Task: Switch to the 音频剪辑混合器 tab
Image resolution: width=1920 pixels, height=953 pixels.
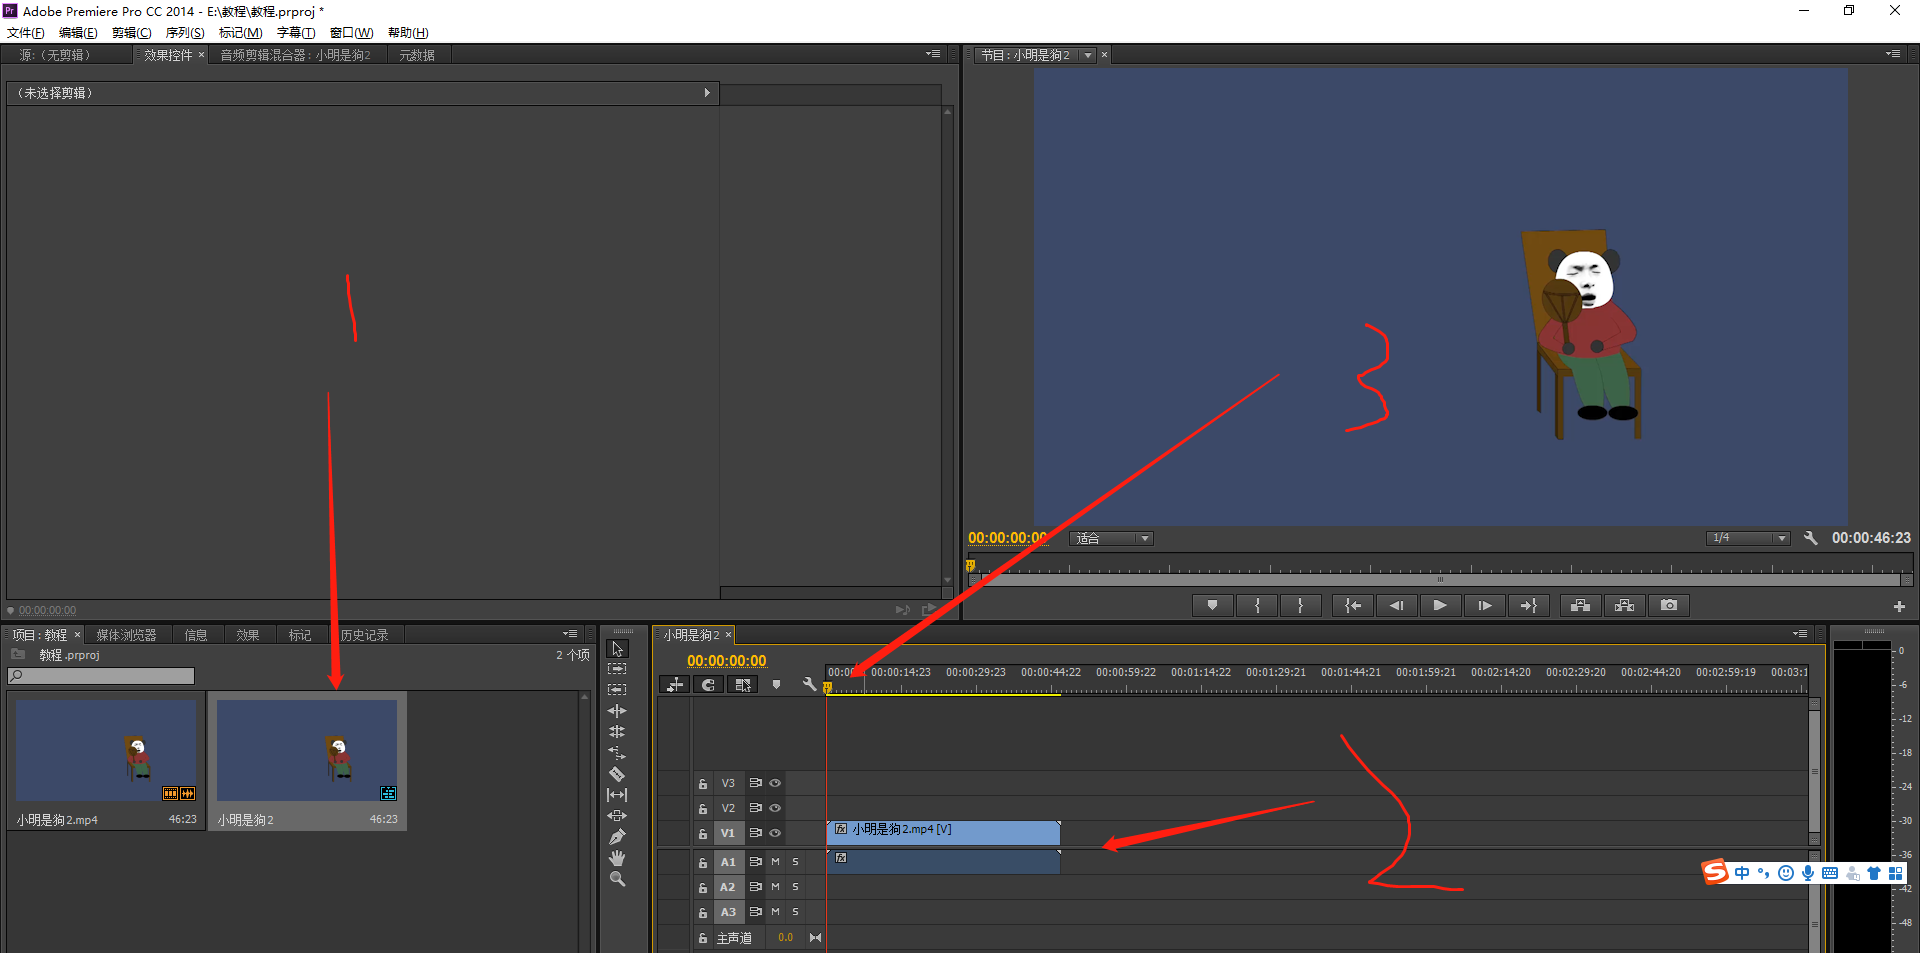Action: [x=296, y=55]
